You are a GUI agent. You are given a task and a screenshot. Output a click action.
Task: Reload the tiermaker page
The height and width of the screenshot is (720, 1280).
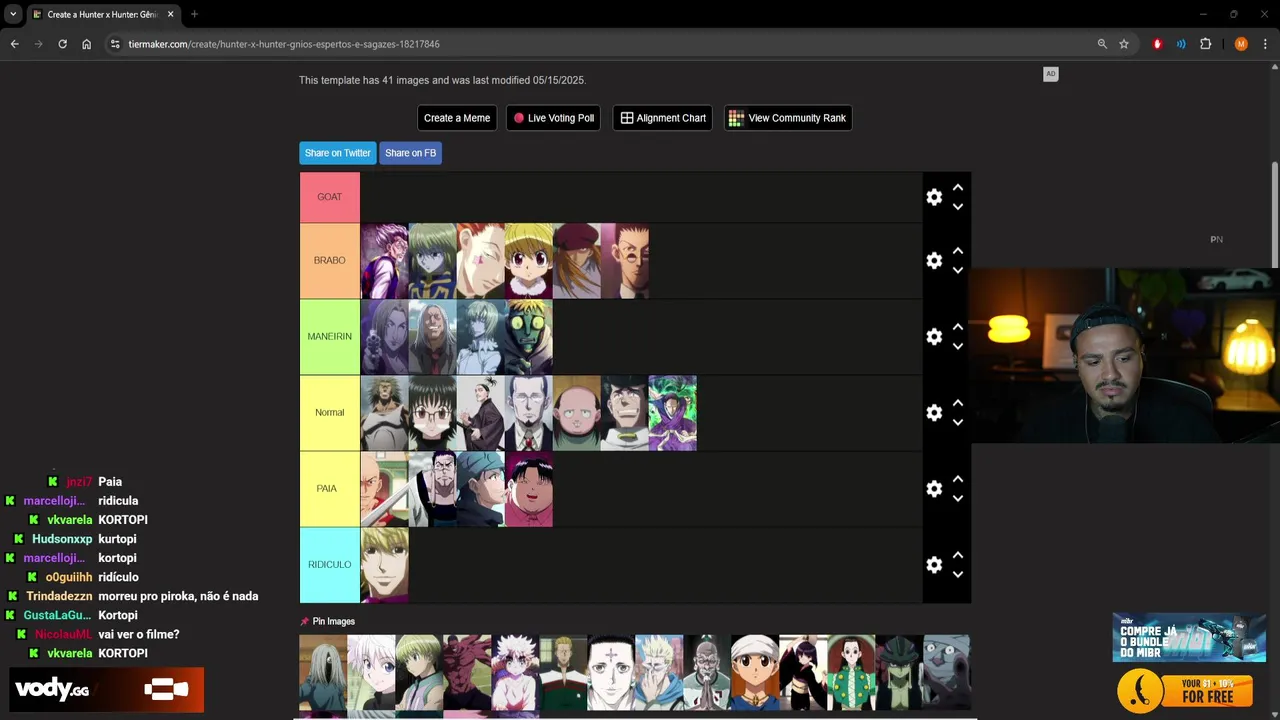coord(63,44)
